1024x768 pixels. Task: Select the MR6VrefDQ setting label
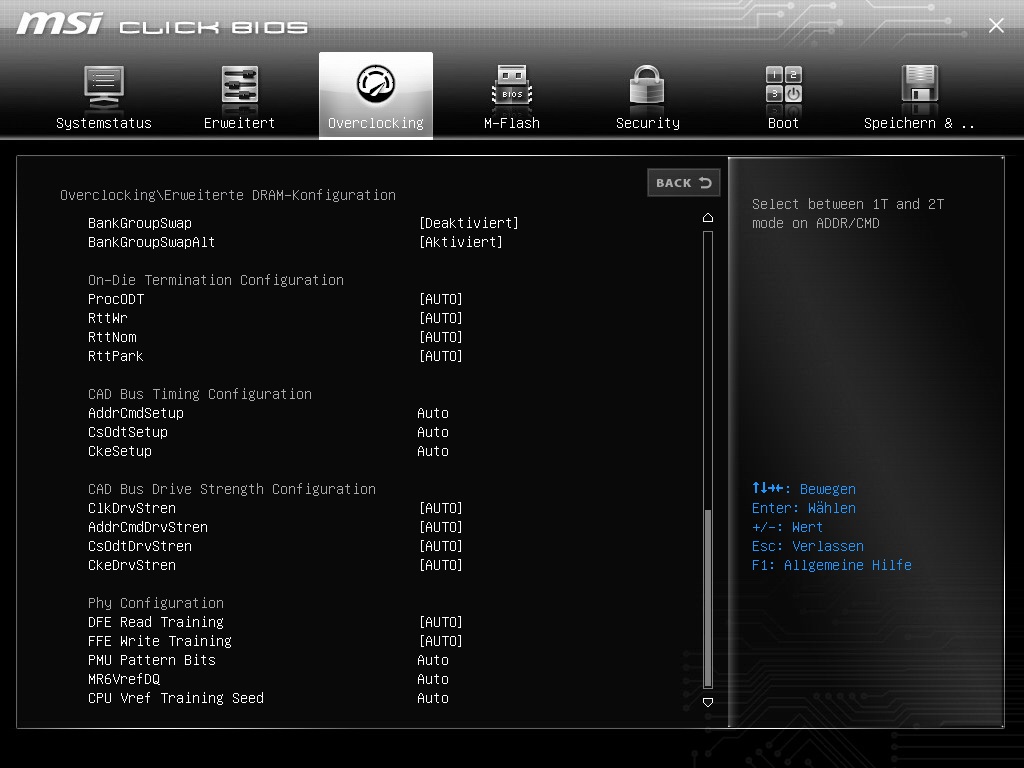pyautogui.click(x=124, y=679)
